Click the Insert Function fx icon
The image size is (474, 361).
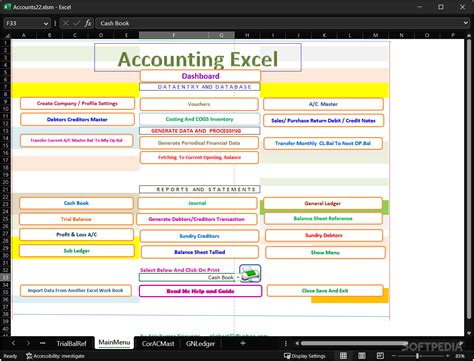88,23
